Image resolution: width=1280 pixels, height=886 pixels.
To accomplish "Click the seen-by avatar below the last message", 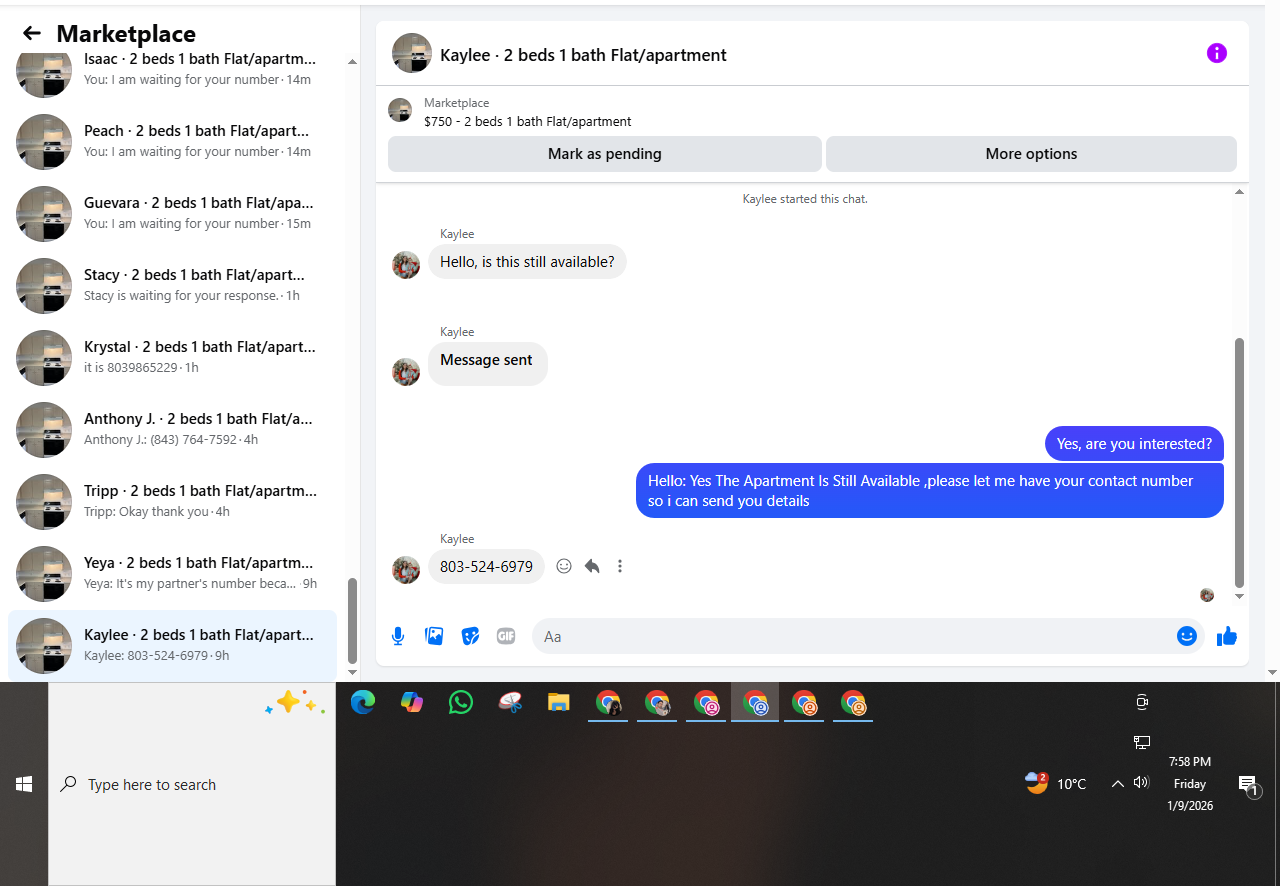I will click(x=1207, y=595).
